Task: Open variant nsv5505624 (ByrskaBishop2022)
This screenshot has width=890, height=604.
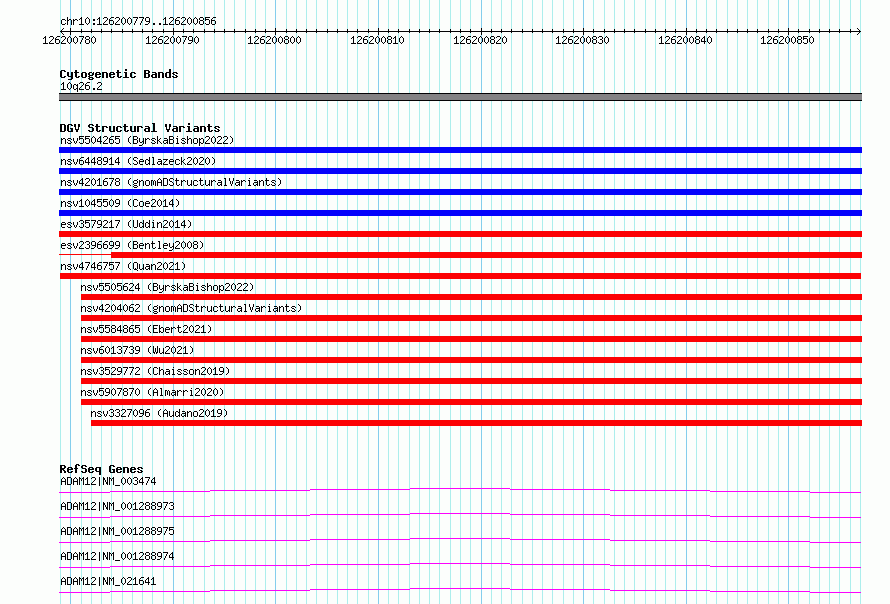Action: pos(167,287)
